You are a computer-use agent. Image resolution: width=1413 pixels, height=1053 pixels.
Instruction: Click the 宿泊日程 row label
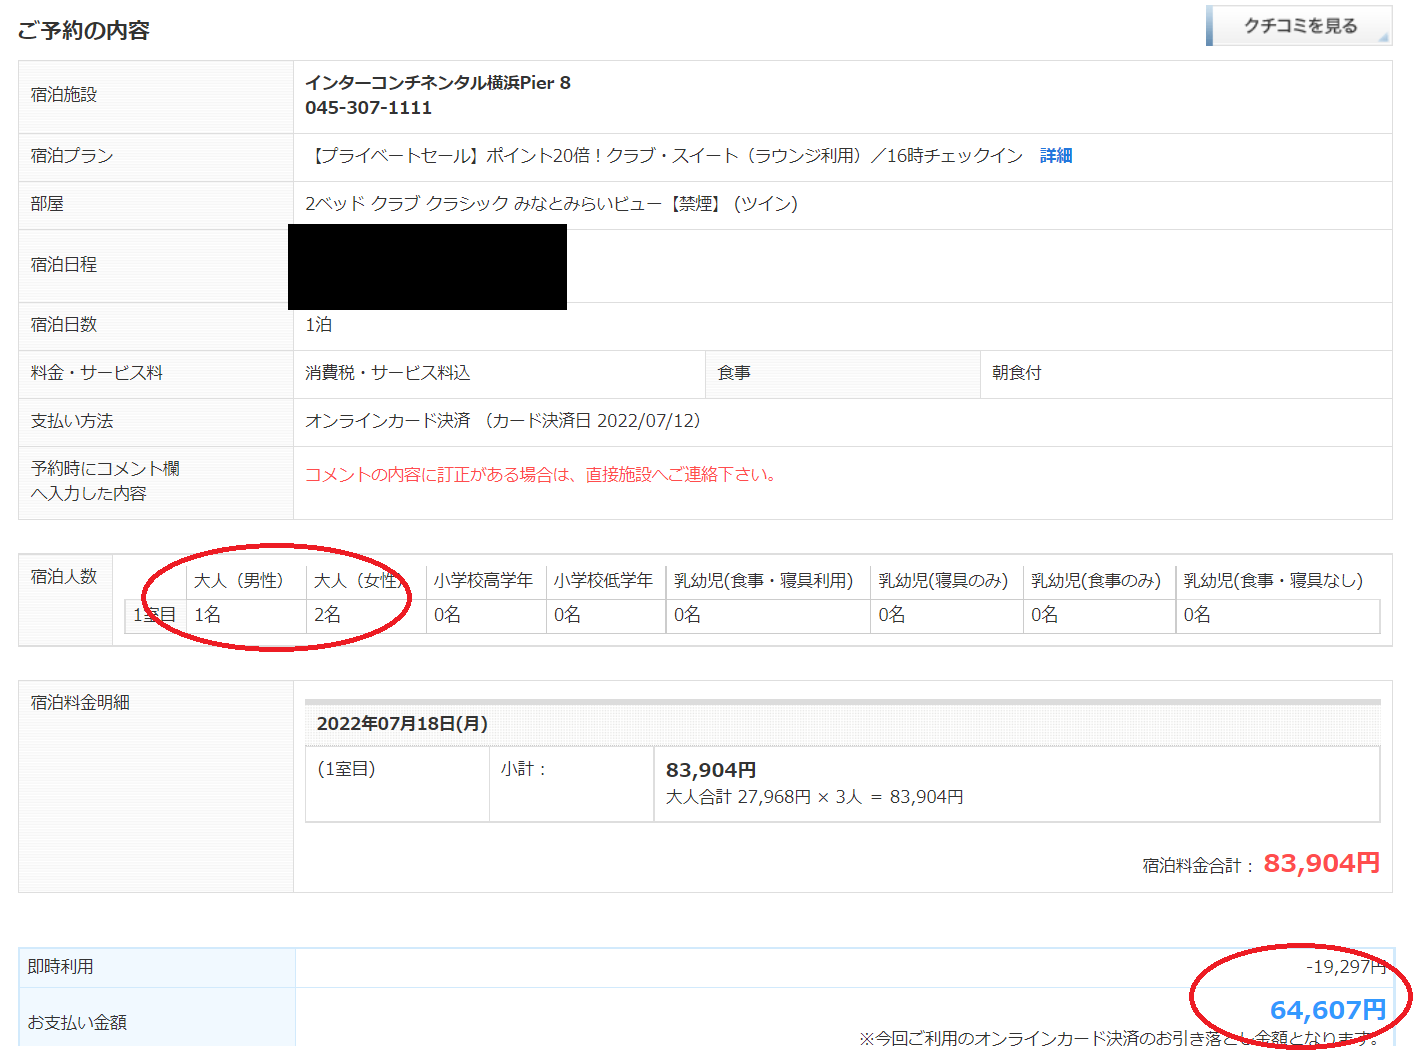tap(64, 265)
